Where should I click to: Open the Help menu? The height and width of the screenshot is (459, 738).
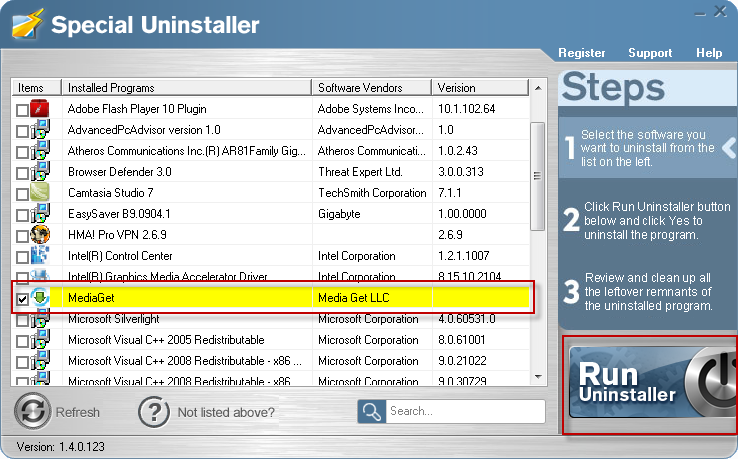709,53
